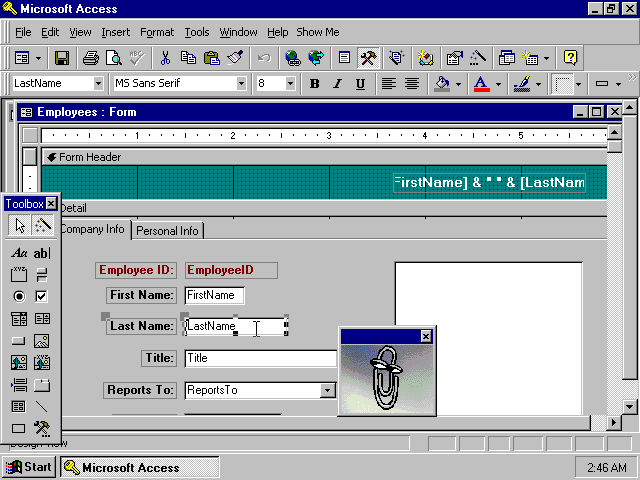The image size is (640, 480).
Task: Open the Format menu
Action: [x=157, y=32]
